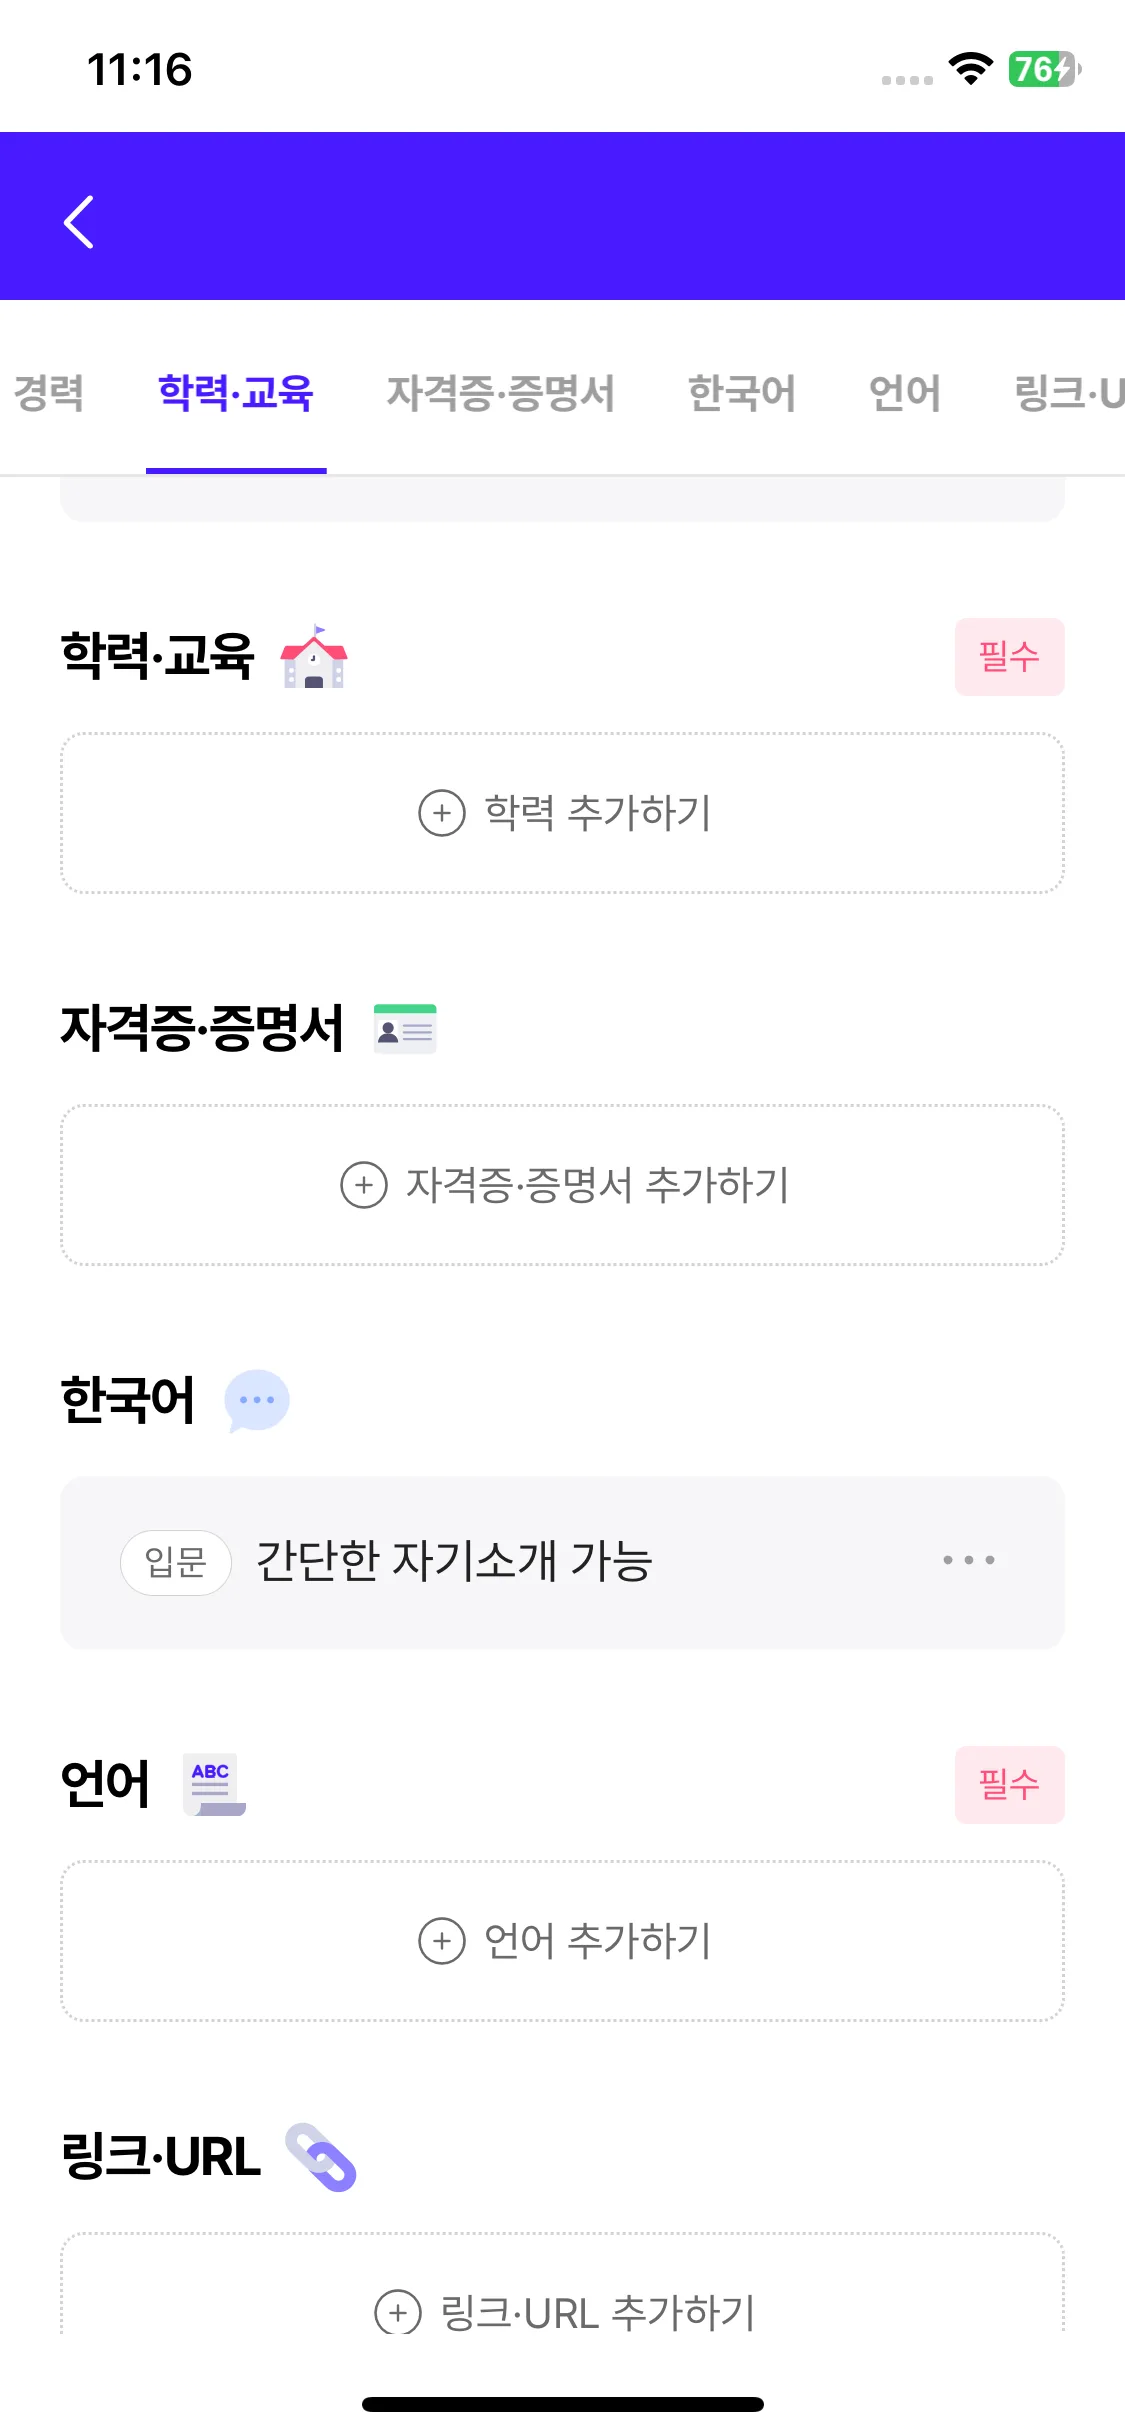This screenshot has height=2436, width=1125.
Task: Tap the speech bubble icon beside 한국어
Action: point(257,1400)
